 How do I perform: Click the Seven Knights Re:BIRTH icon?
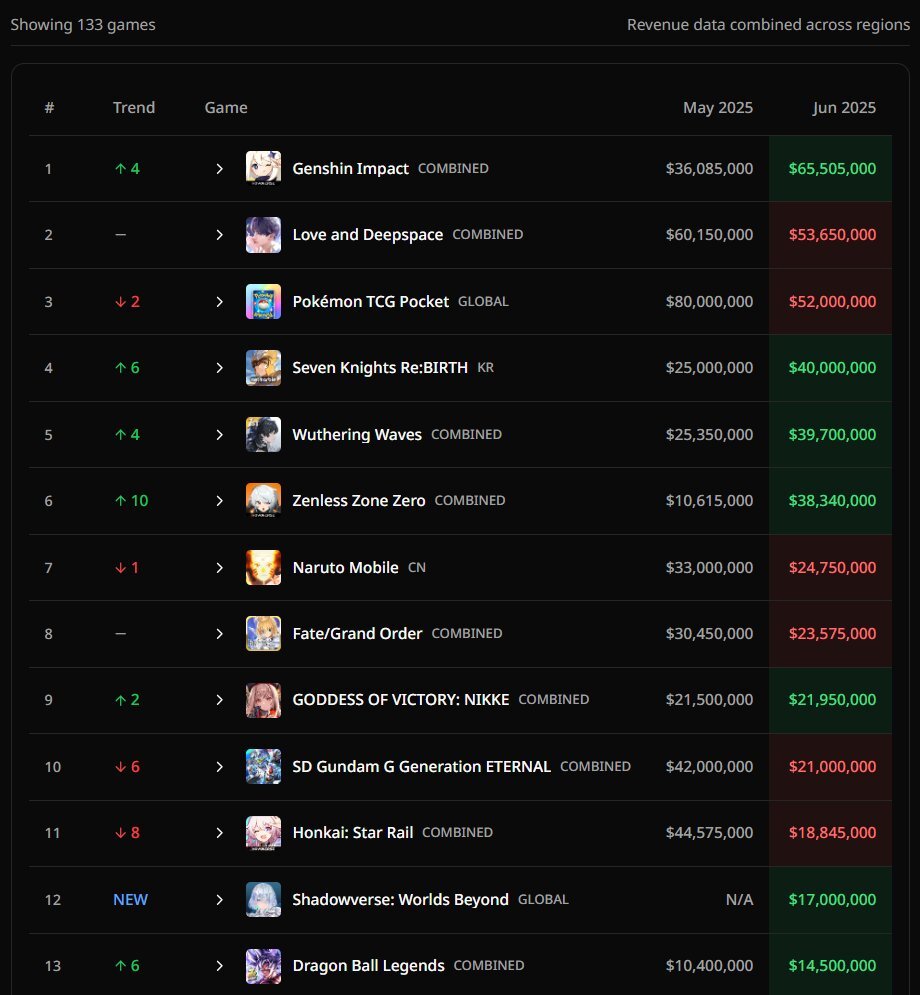[x=263, y=367]
